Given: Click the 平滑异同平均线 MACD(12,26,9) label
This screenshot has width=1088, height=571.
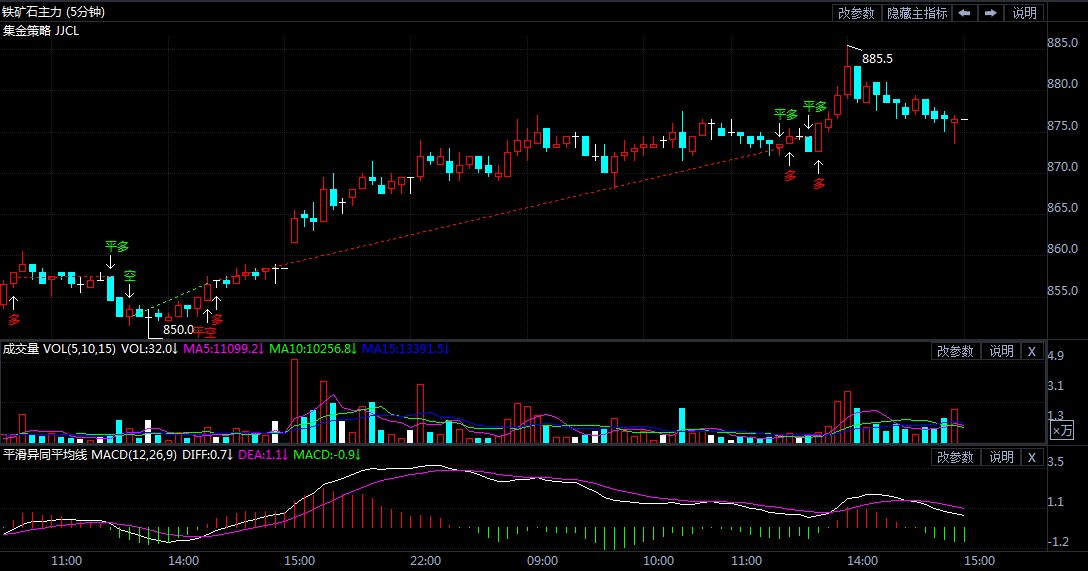Looking at the screenshot, I should pos(90,454).
